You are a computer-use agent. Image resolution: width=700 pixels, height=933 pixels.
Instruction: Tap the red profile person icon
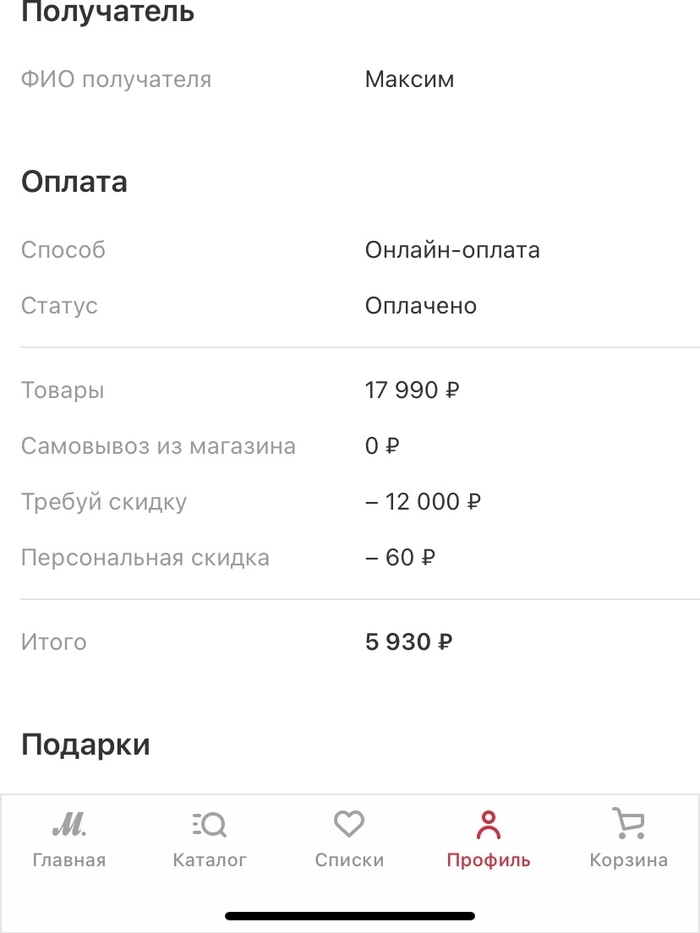[x=488, y=825]
